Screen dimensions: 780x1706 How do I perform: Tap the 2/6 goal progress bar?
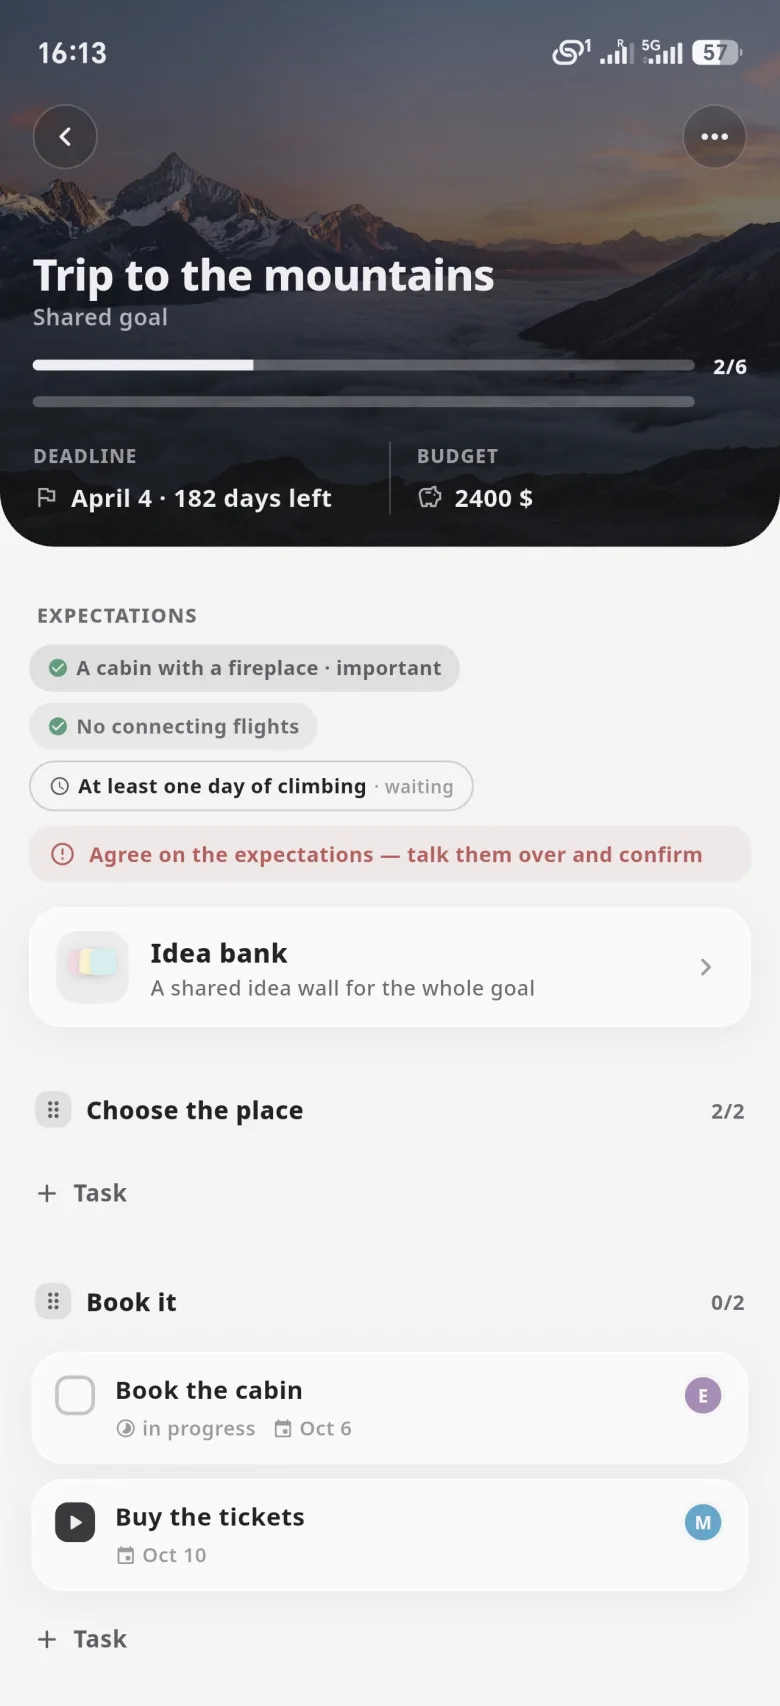click(x=364, y=366)
